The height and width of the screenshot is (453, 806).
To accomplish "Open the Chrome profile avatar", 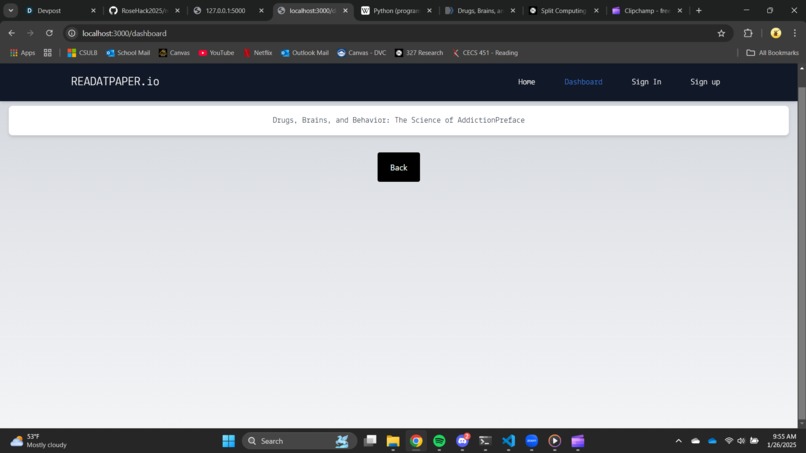I will pos(776,33).
